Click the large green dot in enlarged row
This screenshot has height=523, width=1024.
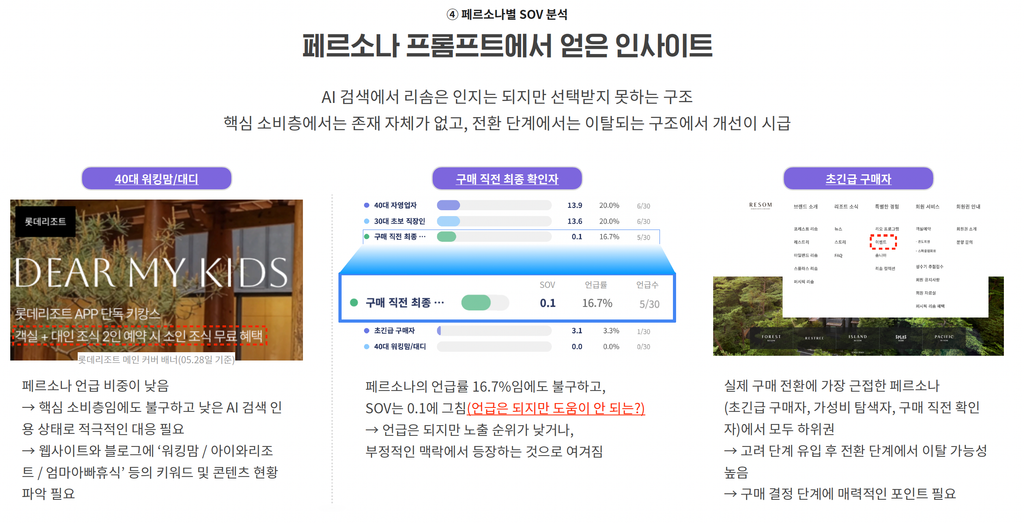(354, 303)
